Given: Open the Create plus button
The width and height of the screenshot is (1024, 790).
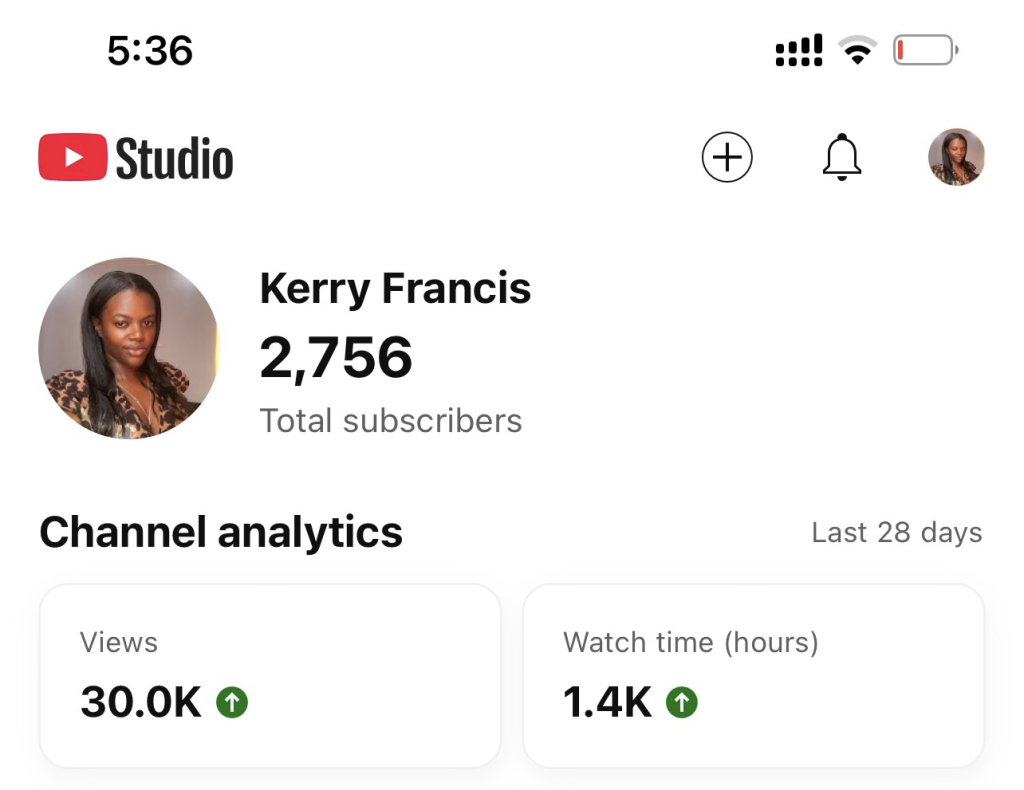Looking at the screenshot, I should point(727,158).
